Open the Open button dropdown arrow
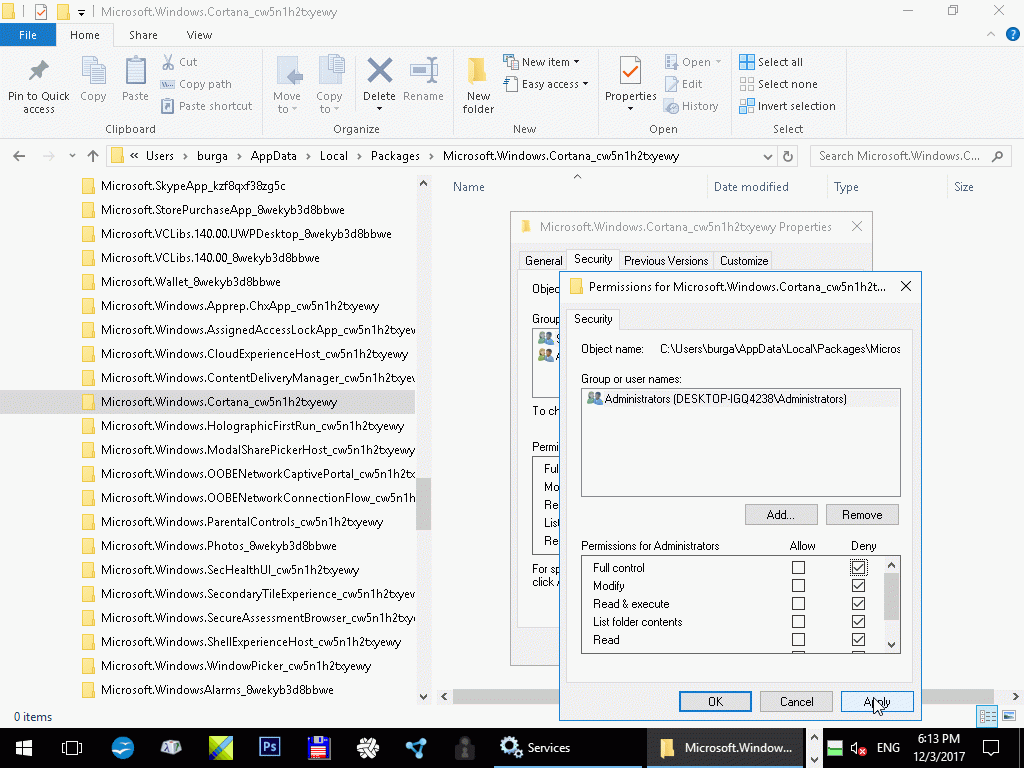This screenshot has width=1024, height=768. (718, 62)
